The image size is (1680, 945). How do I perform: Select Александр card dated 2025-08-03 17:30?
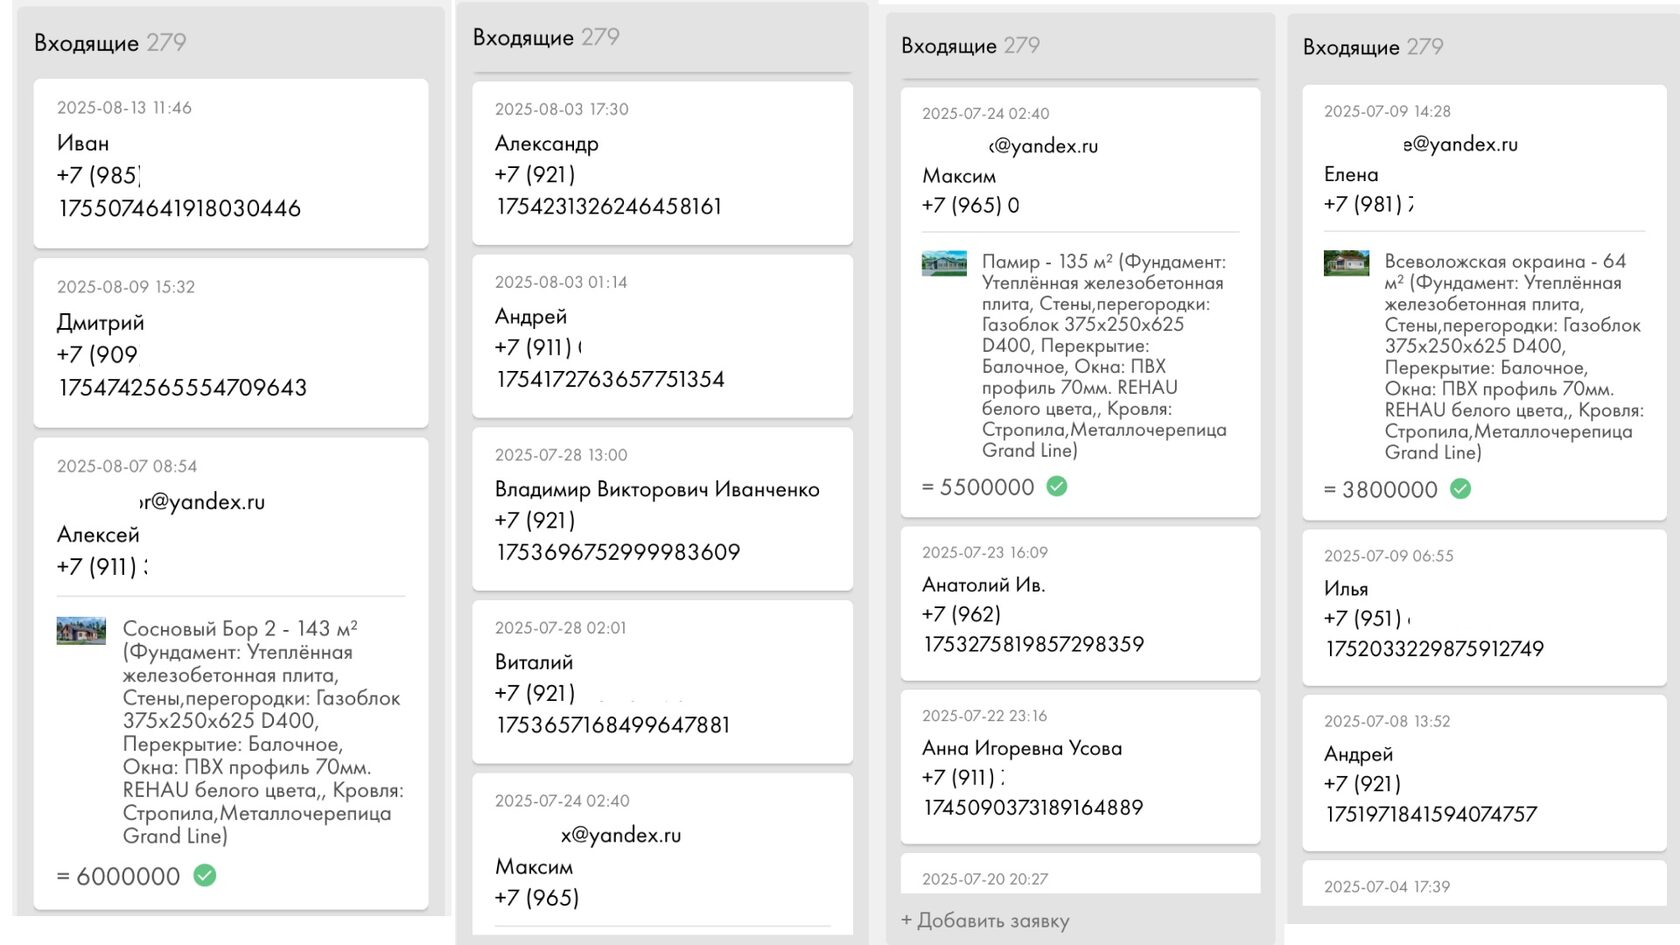click(662, 163)
